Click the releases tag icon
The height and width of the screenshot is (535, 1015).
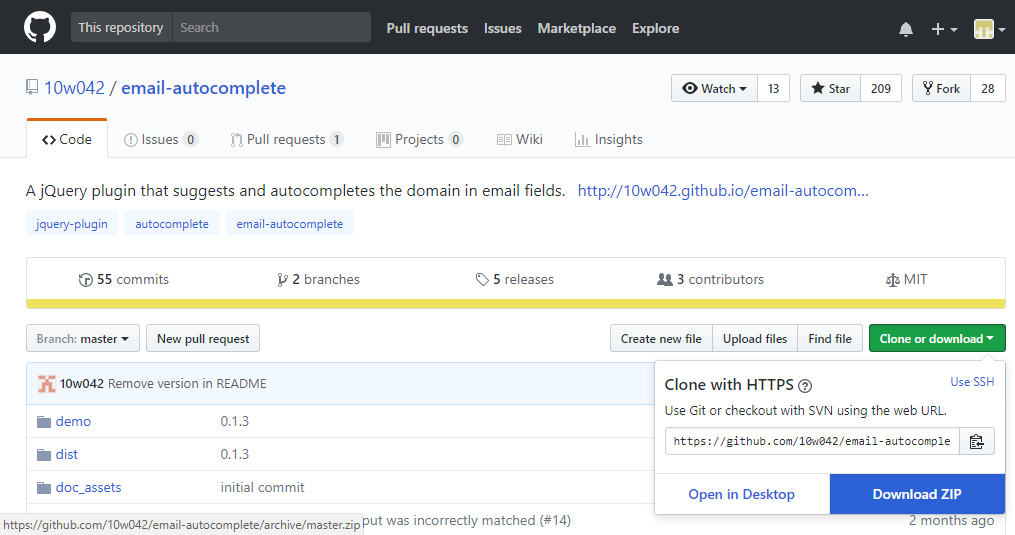pyautogui.click(x=482, y=280)
